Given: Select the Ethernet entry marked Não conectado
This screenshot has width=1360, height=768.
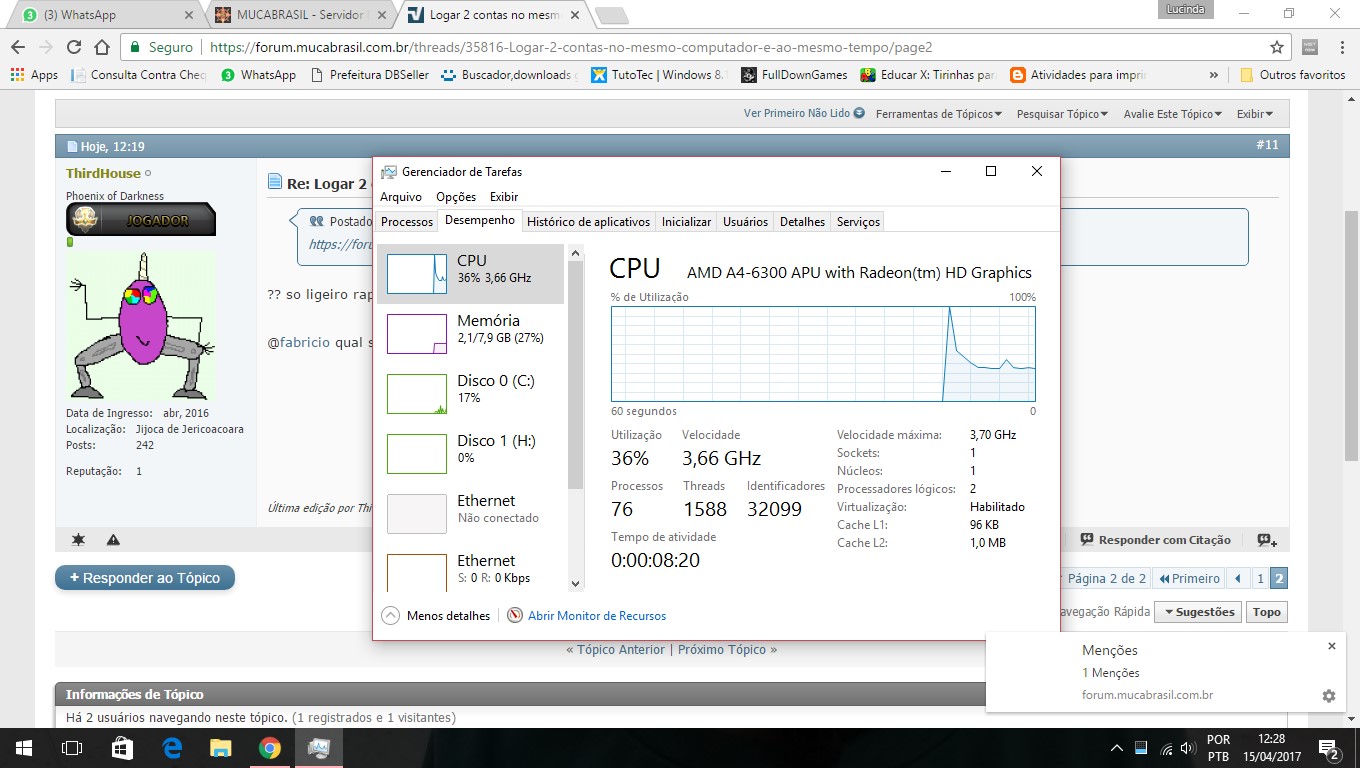Looking at the screenshot, I should (x=471, y=513).
